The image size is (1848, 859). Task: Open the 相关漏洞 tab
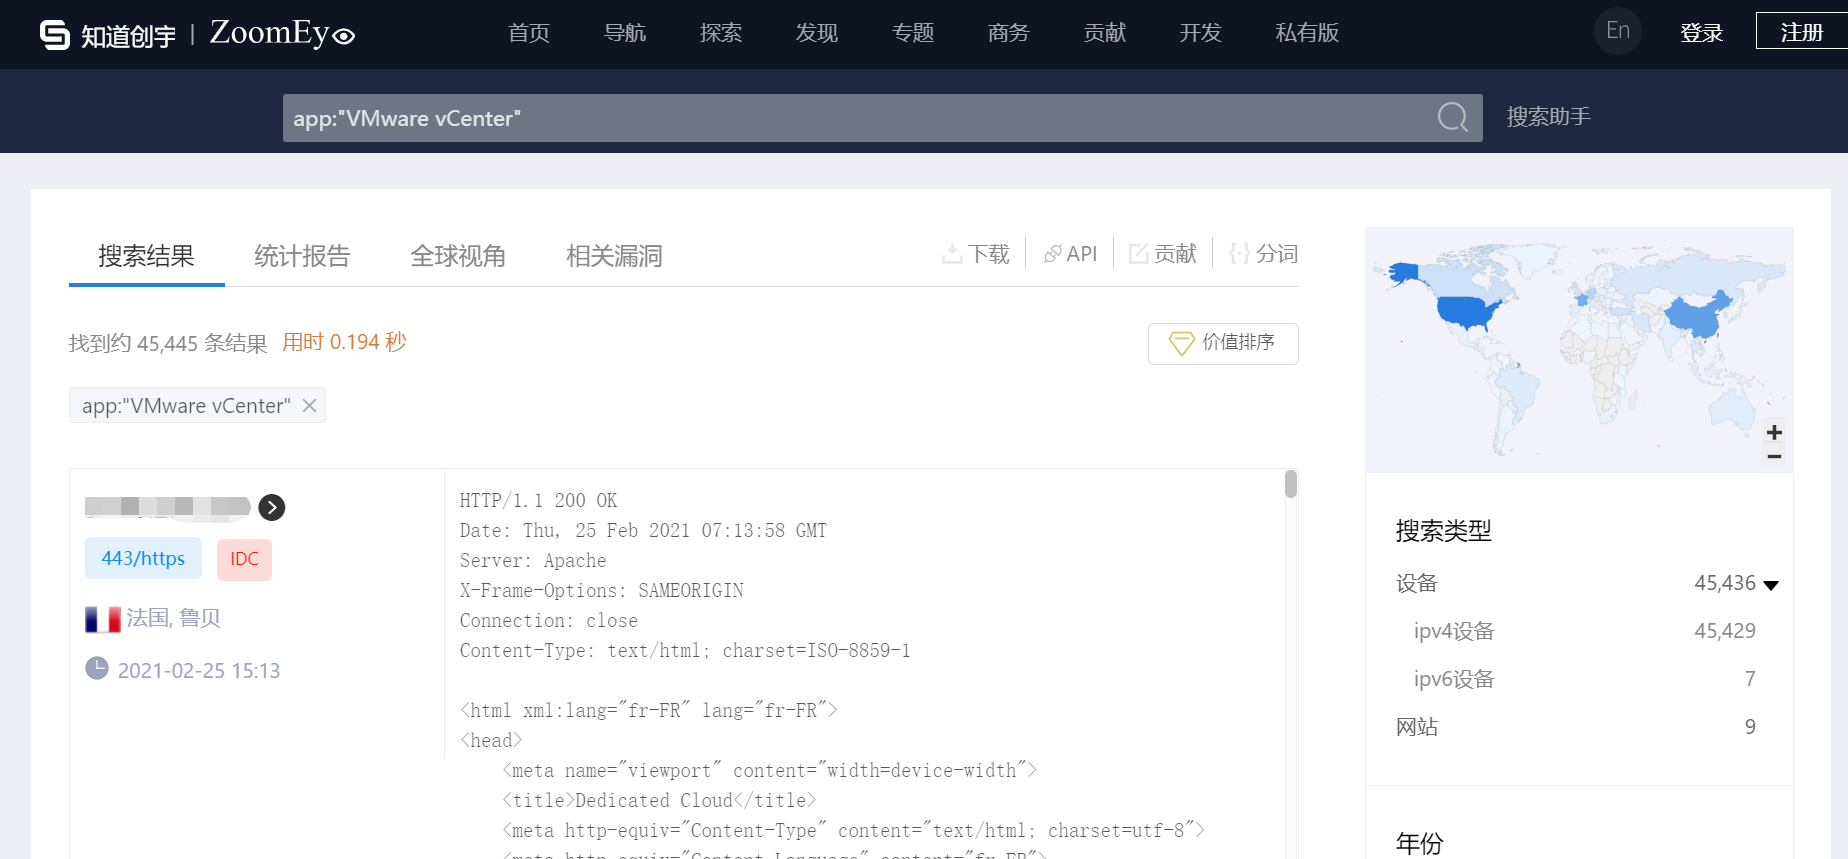coord(614,256)
